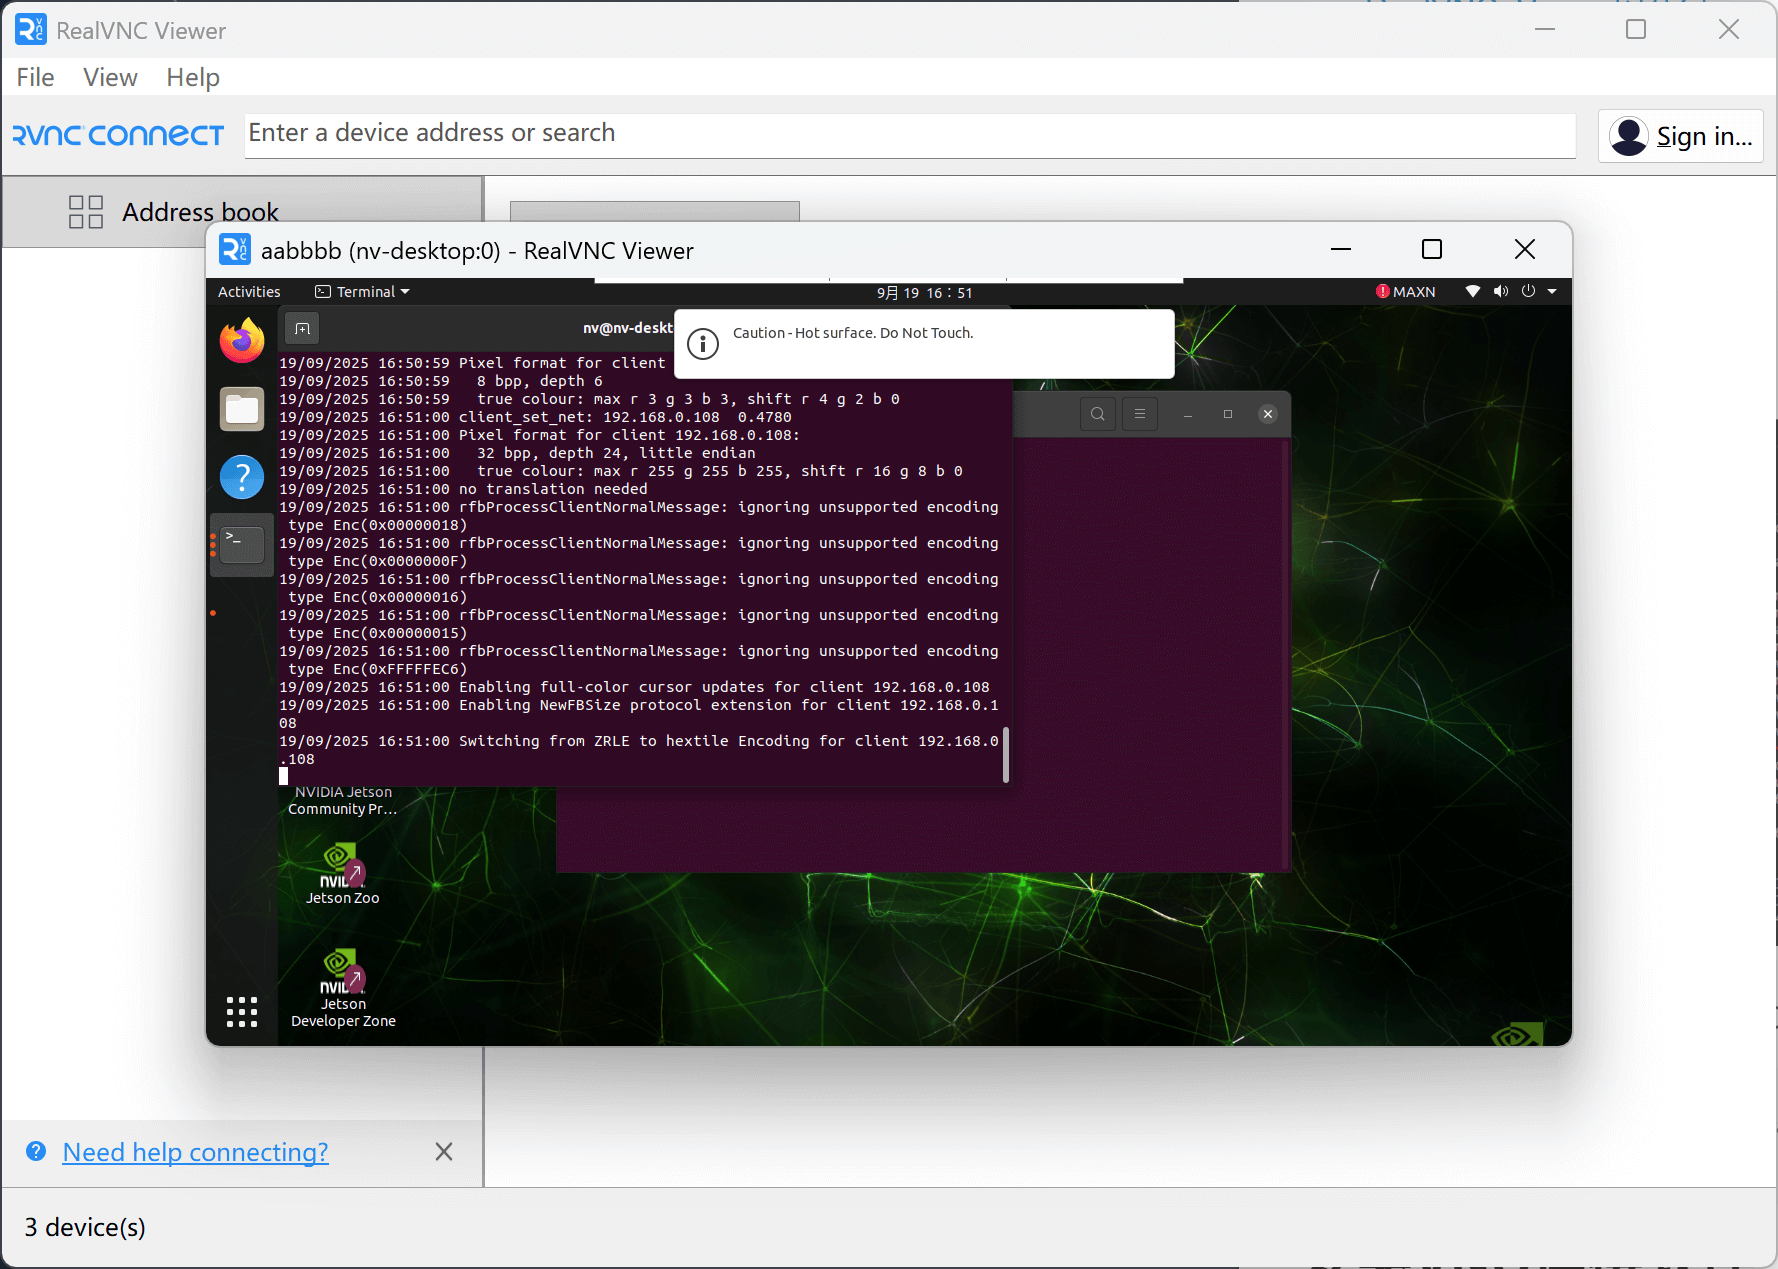Click the new tab icon in terminal

pyautogui.click(x=303, y=329)
